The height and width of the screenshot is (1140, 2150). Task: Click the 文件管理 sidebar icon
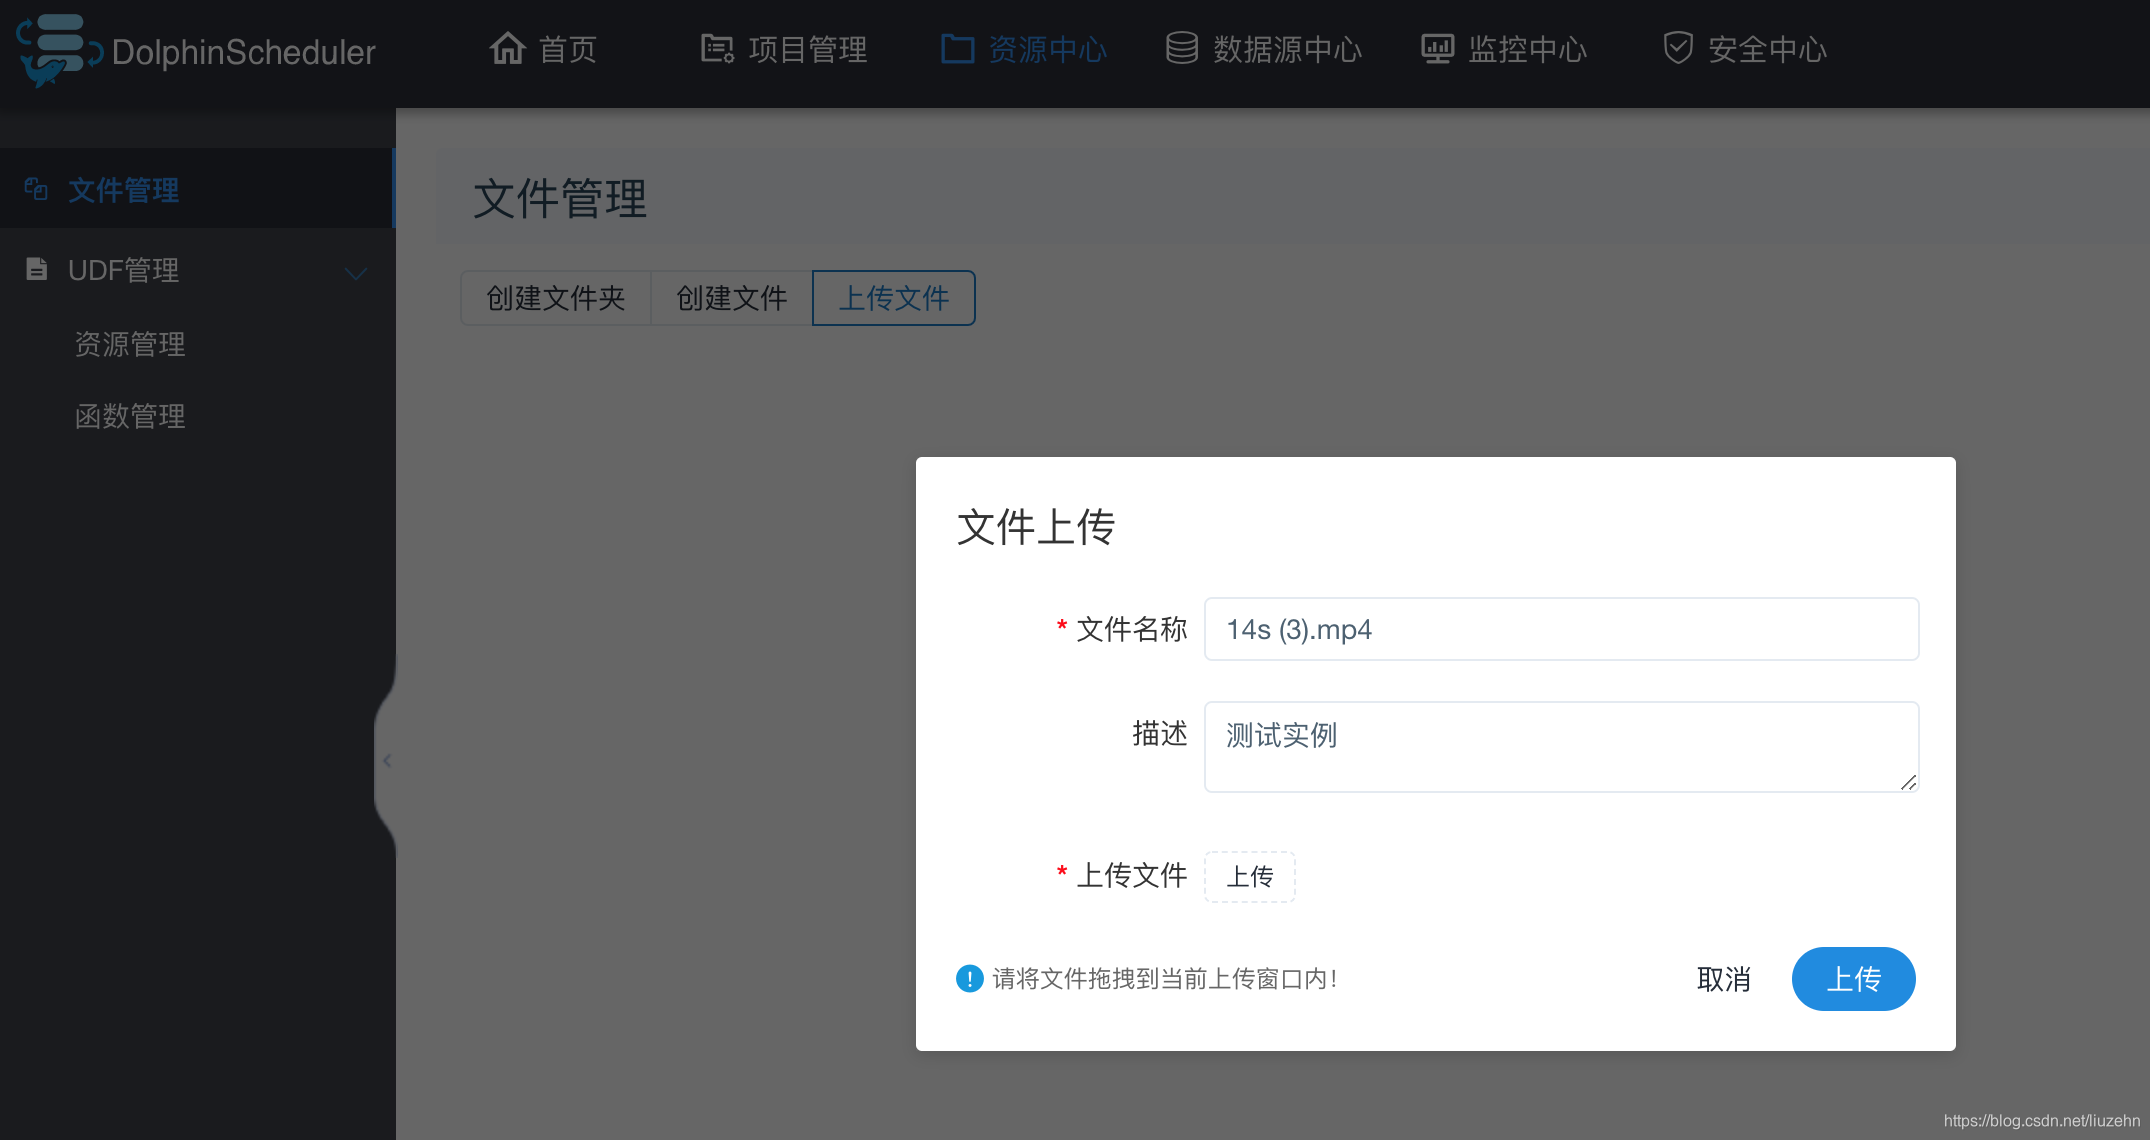[x=36, y=189]
